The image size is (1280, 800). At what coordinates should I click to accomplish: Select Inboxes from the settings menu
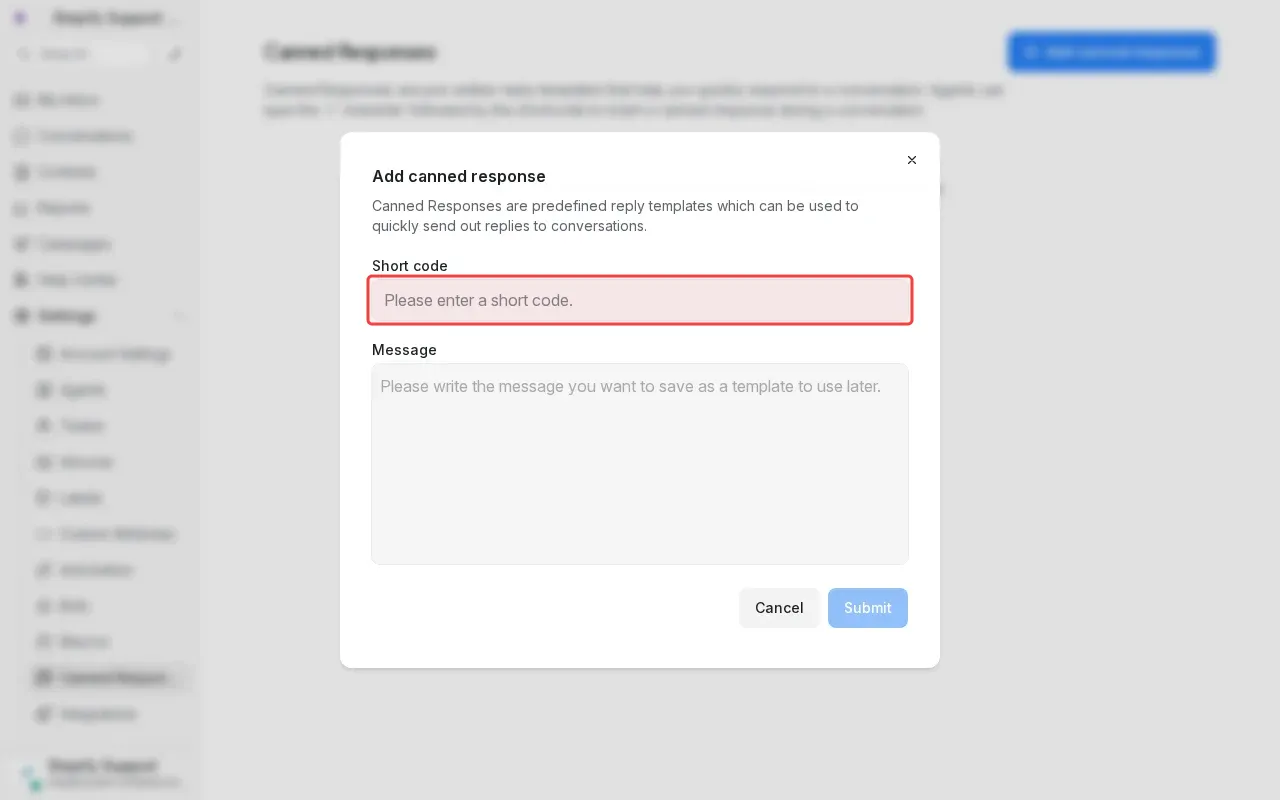click(44, 462)
